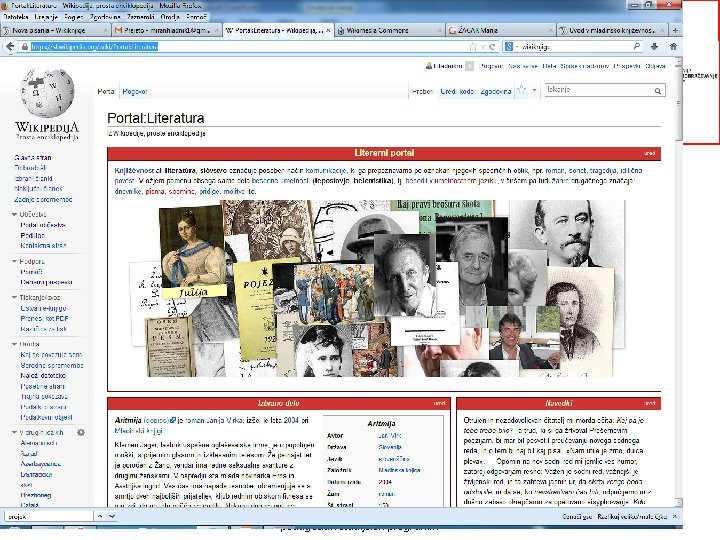Open the Zaznamki menu
Image resolution: width=720 pixels, height=540 pixels.
point(141,17)
